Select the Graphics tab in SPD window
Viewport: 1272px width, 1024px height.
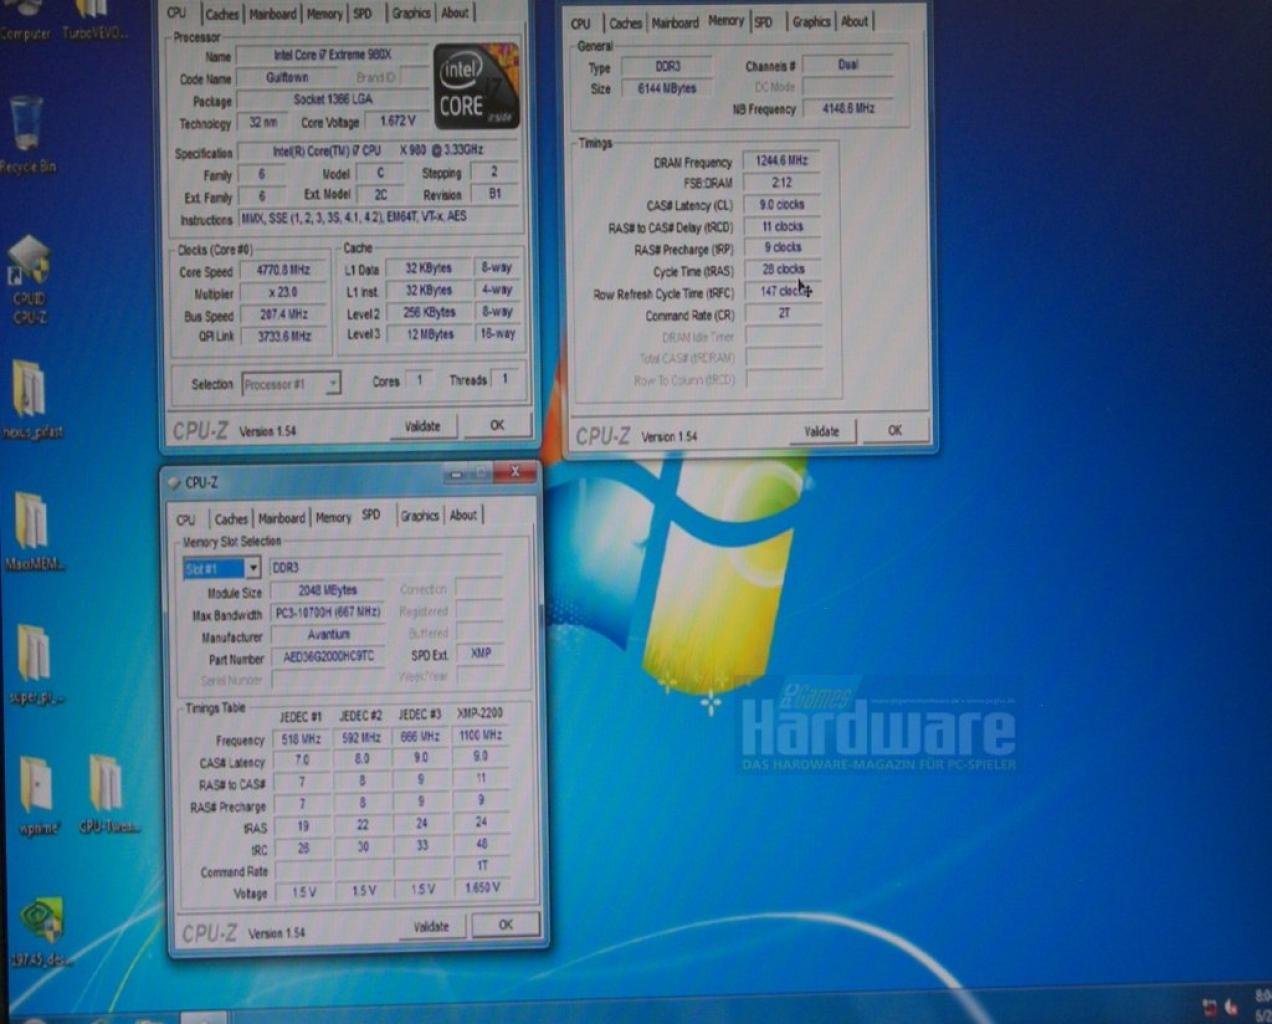(x=419, y=515)
